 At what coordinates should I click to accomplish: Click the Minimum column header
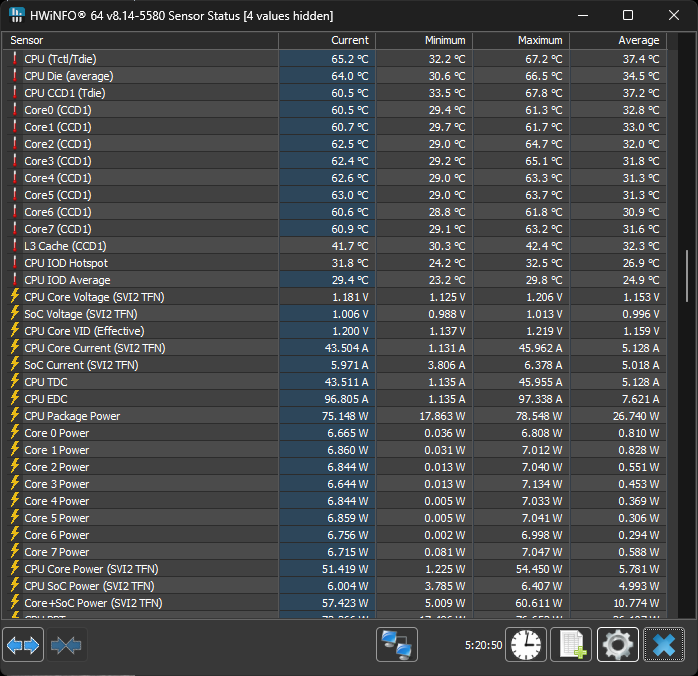click(424, 40)
